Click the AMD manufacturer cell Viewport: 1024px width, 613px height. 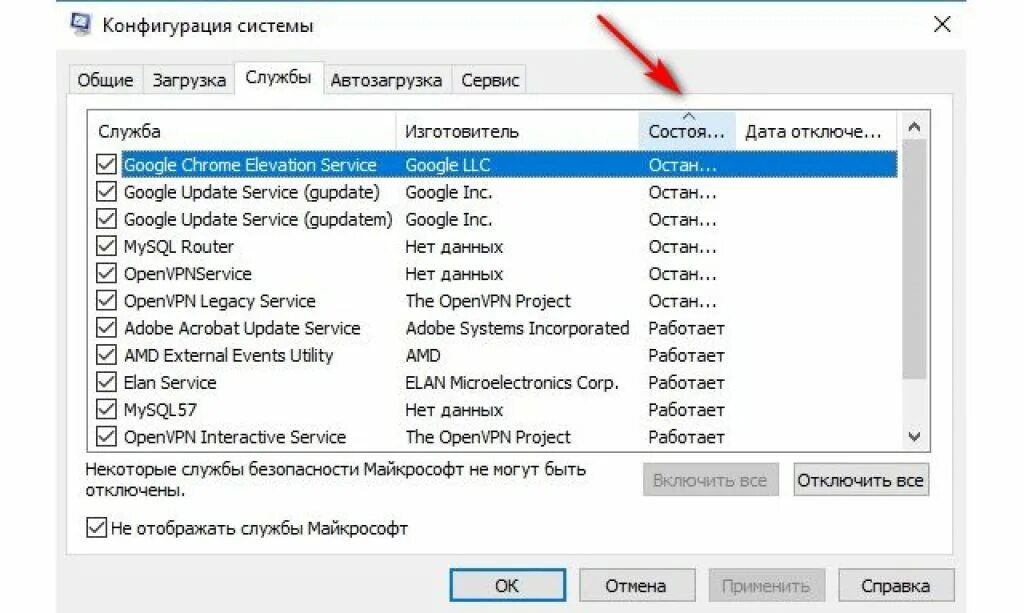[423, 355]
